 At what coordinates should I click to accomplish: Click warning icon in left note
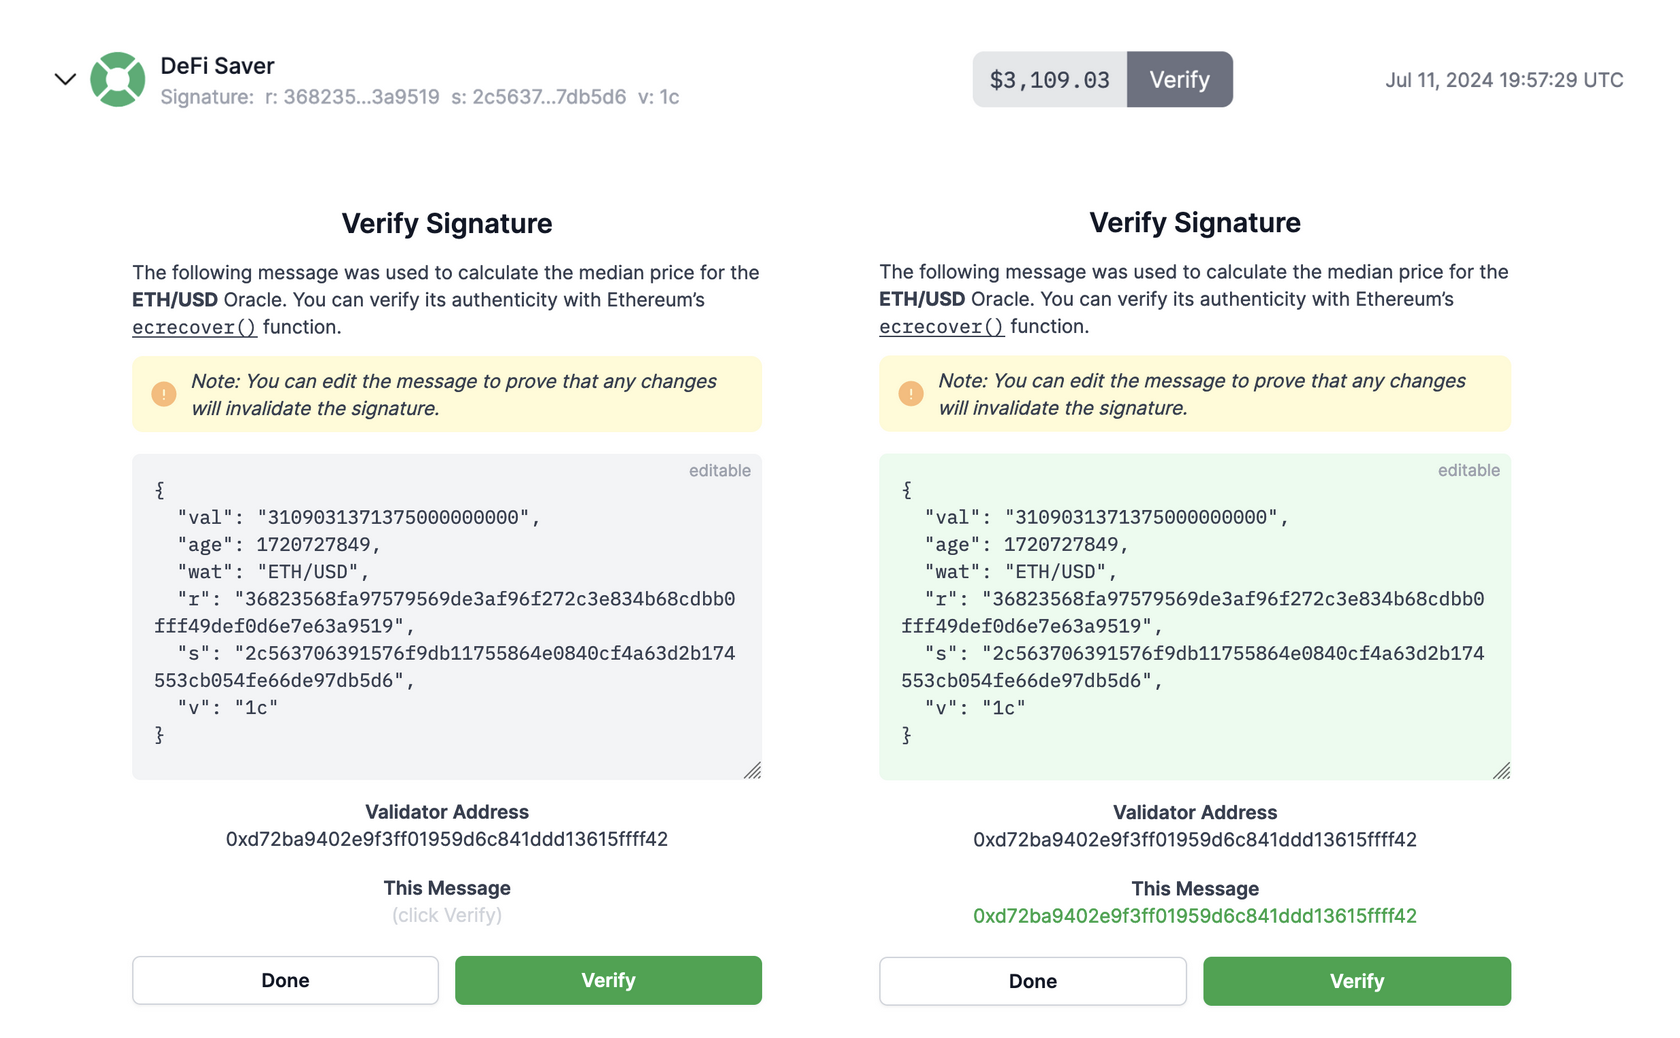point(164,394)
